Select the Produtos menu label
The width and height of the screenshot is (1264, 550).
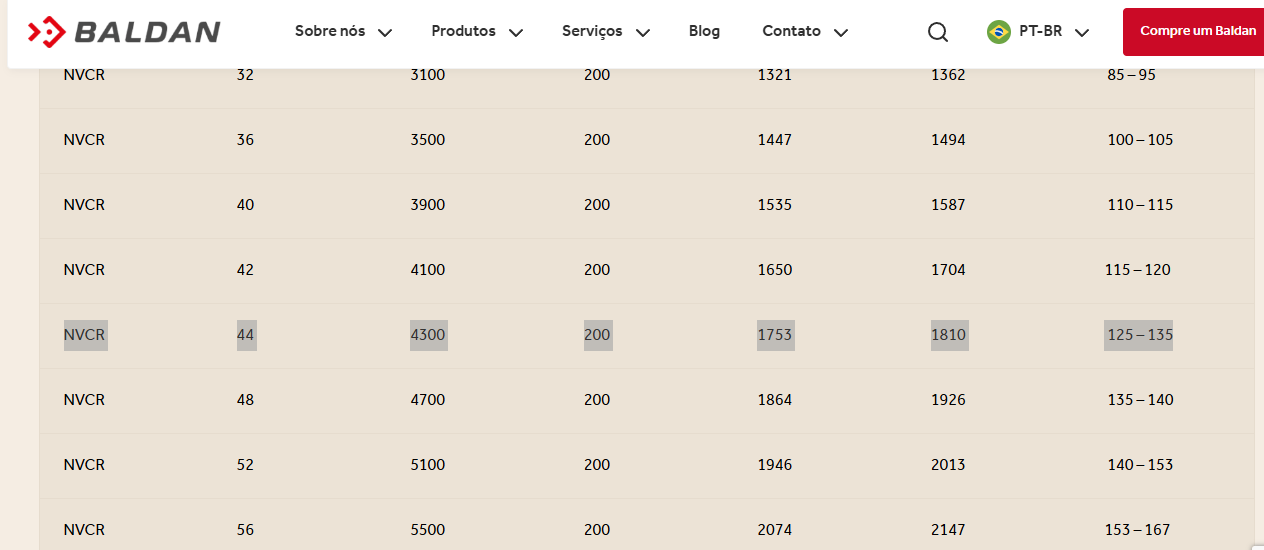coord(463,31)
